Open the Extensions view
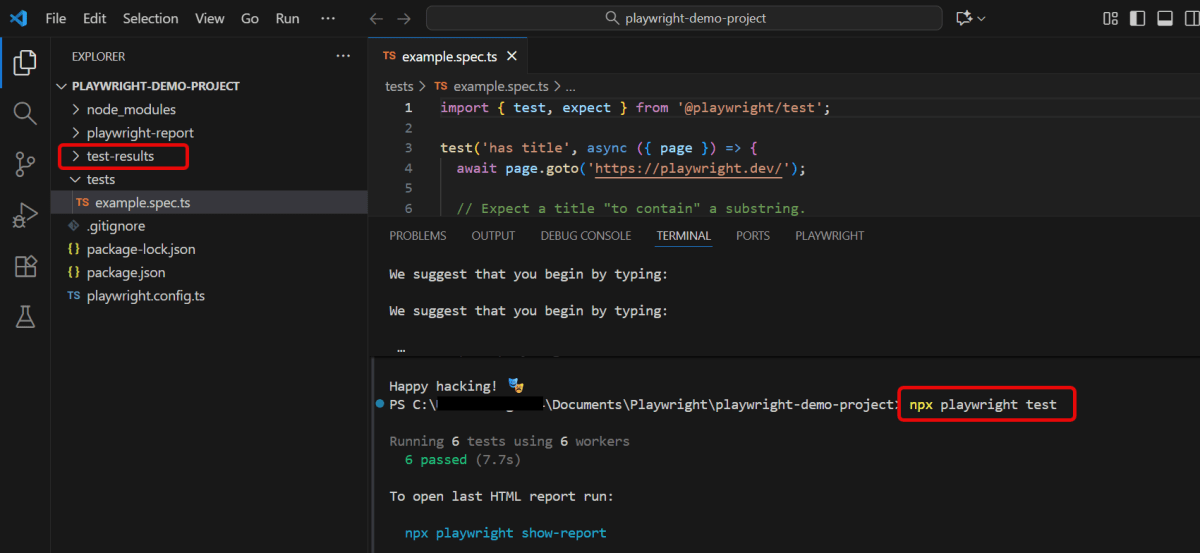The width and height of the screenshot is (1200, 553). [x=25, y=266]
